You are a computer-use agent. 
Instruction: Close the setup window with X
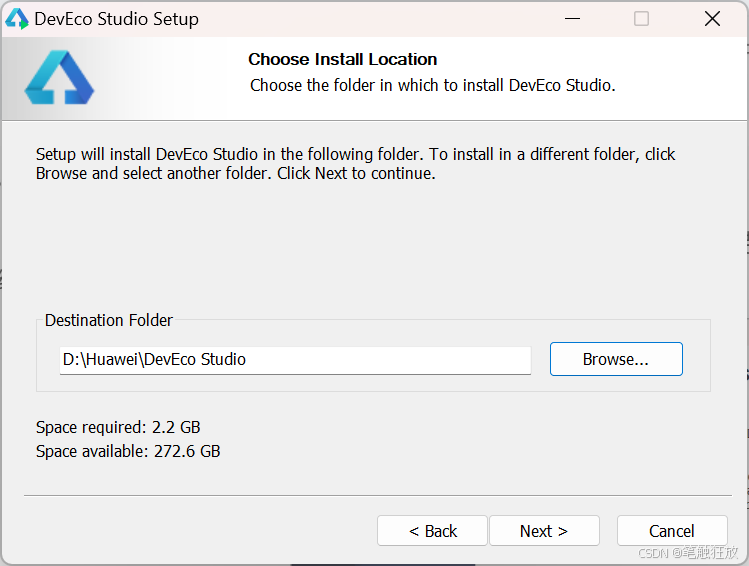(712, 19)
